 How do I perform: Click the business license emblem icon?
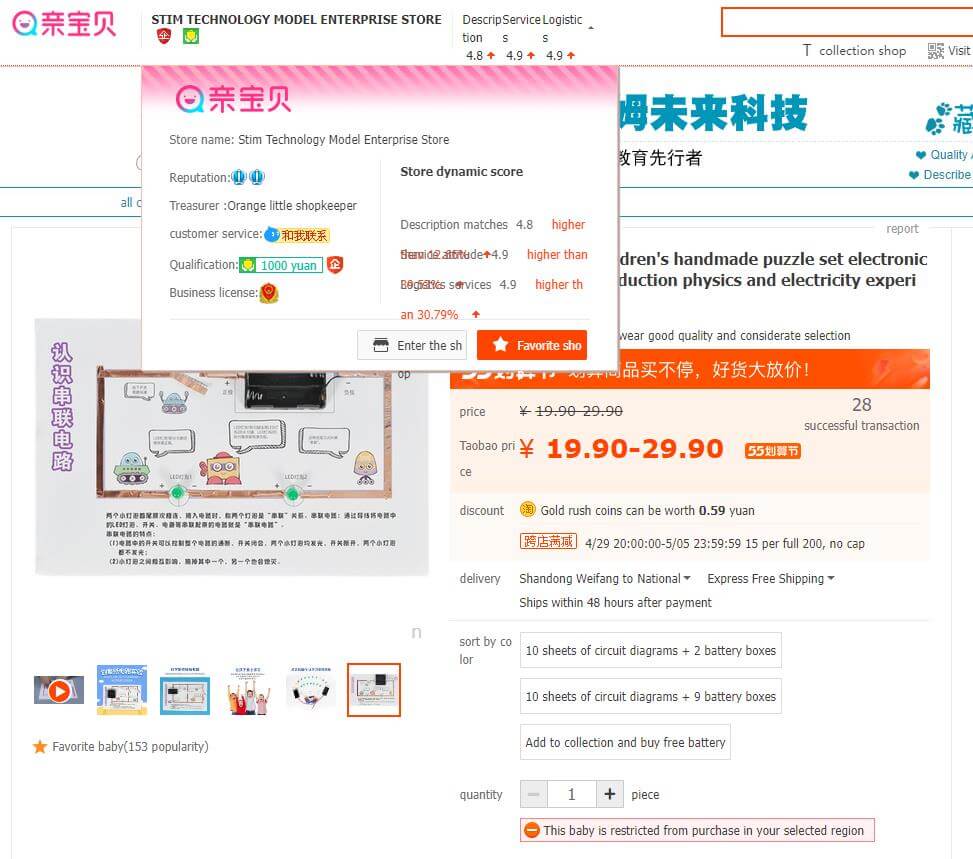tap(269, 293)
